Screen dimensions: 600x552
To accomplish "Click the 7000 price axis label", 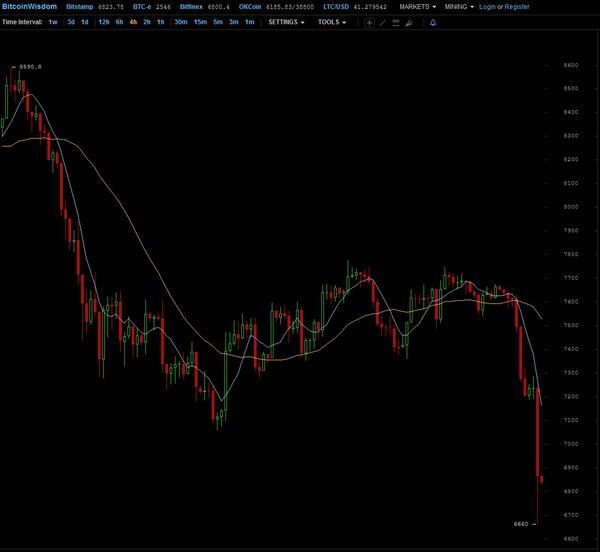I will (571, 444).
